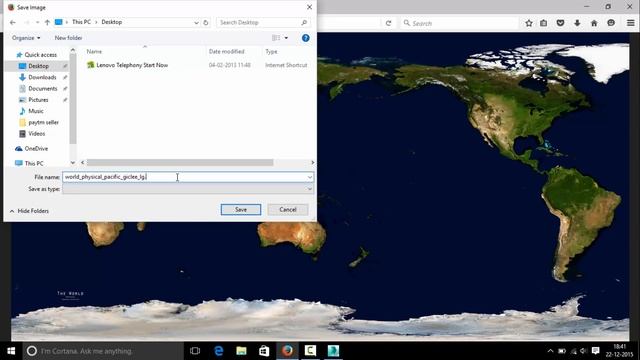The height and width of the screenshot is (360, 640).
Task: Open Pictures in the sidebar
Action: pos(38,100)
